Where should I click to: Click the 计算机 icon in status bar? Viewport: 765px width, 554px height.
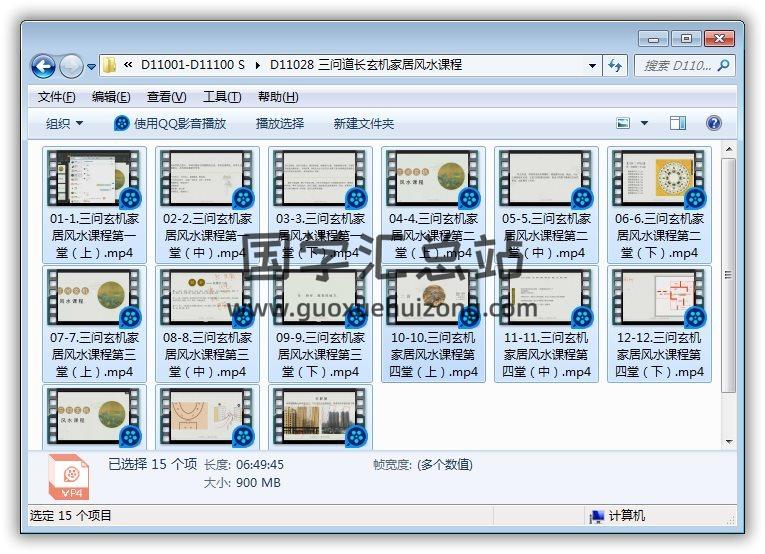point(597,516)
